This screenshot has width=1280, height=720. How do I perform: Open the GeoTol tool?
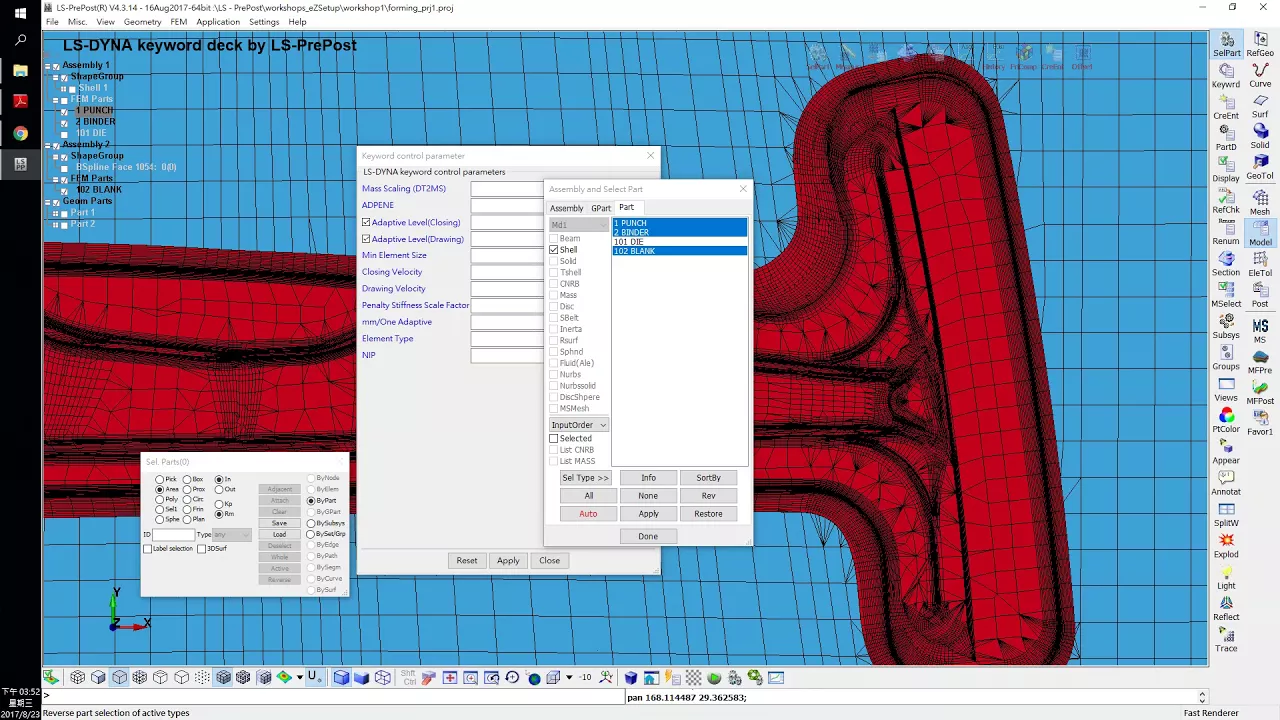(x=1260, y=167)
